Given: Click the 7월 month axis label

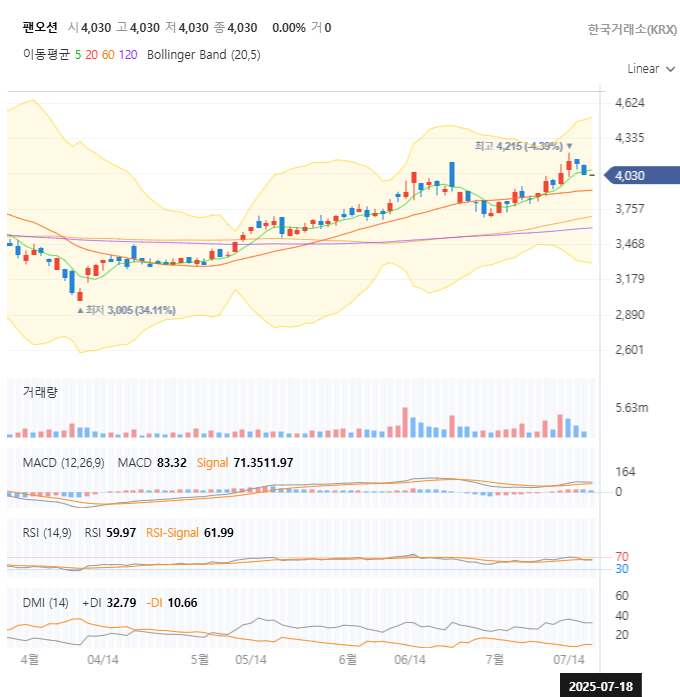Looking at the screenshot, I should [495, 659].
